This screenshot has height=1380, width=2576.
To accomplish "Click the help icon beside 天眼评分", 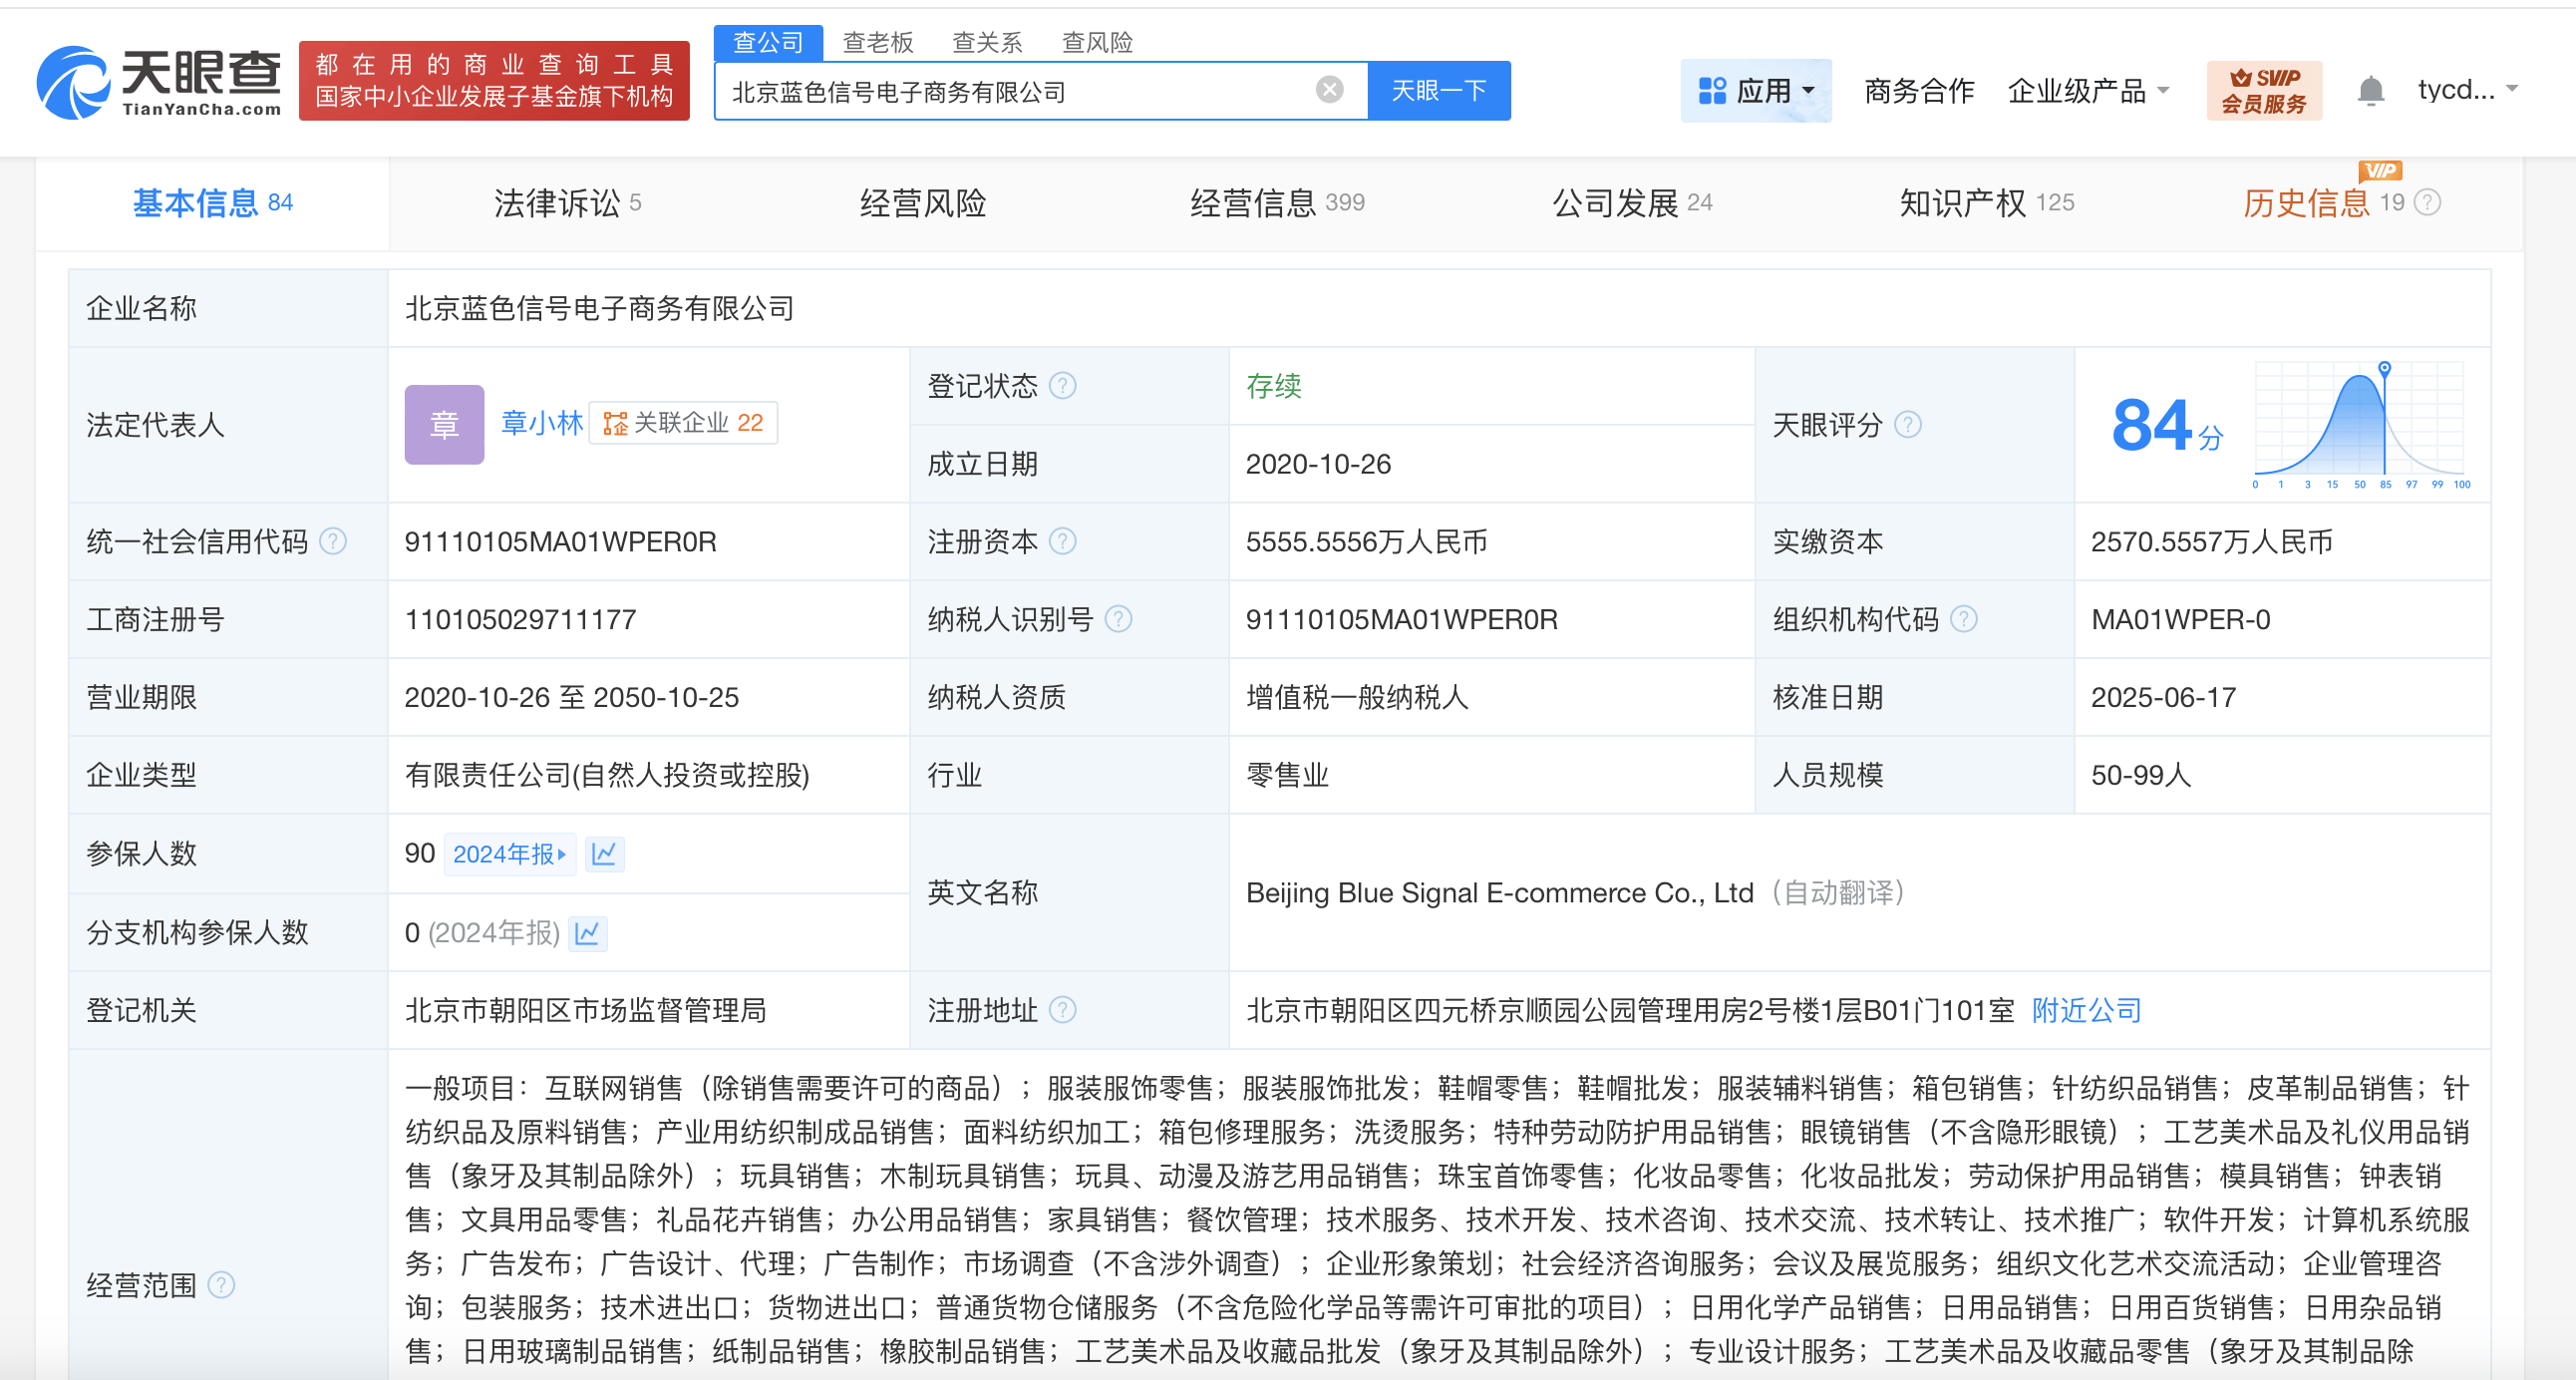I will pos(1907,425).
